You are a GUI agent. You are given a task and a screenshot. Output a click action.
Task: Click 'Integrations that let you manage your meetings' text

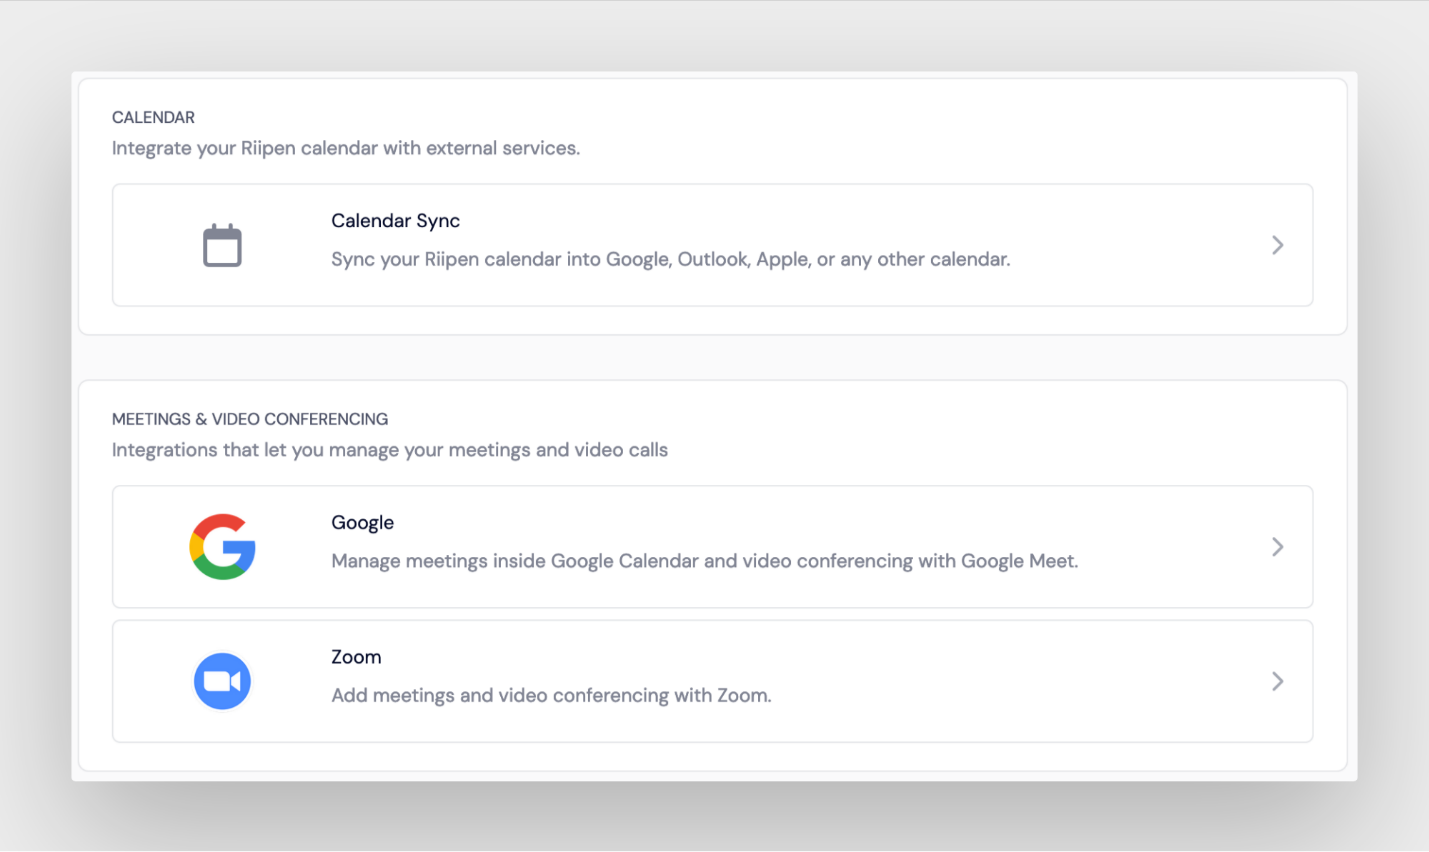pos(390,450)
